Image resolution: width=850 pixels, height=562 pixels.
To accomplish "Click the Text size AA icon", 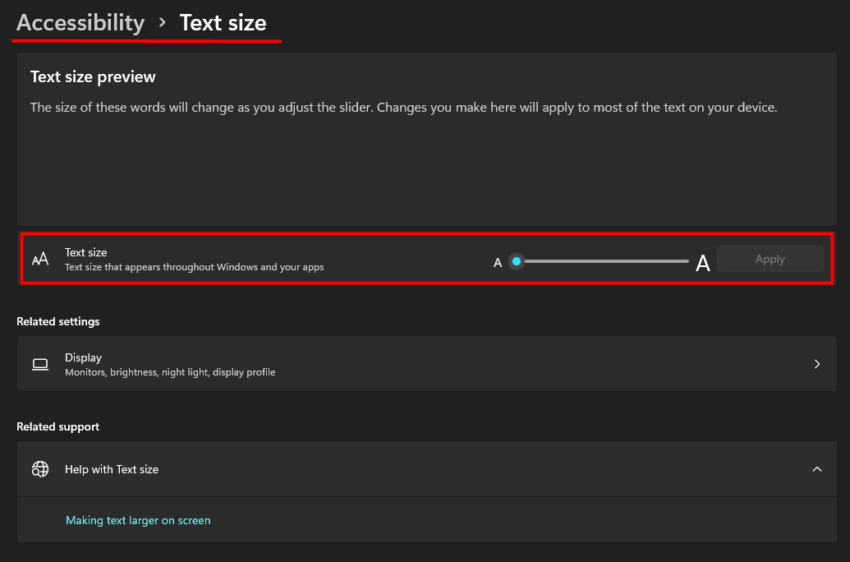I will [x=40, y=259].
